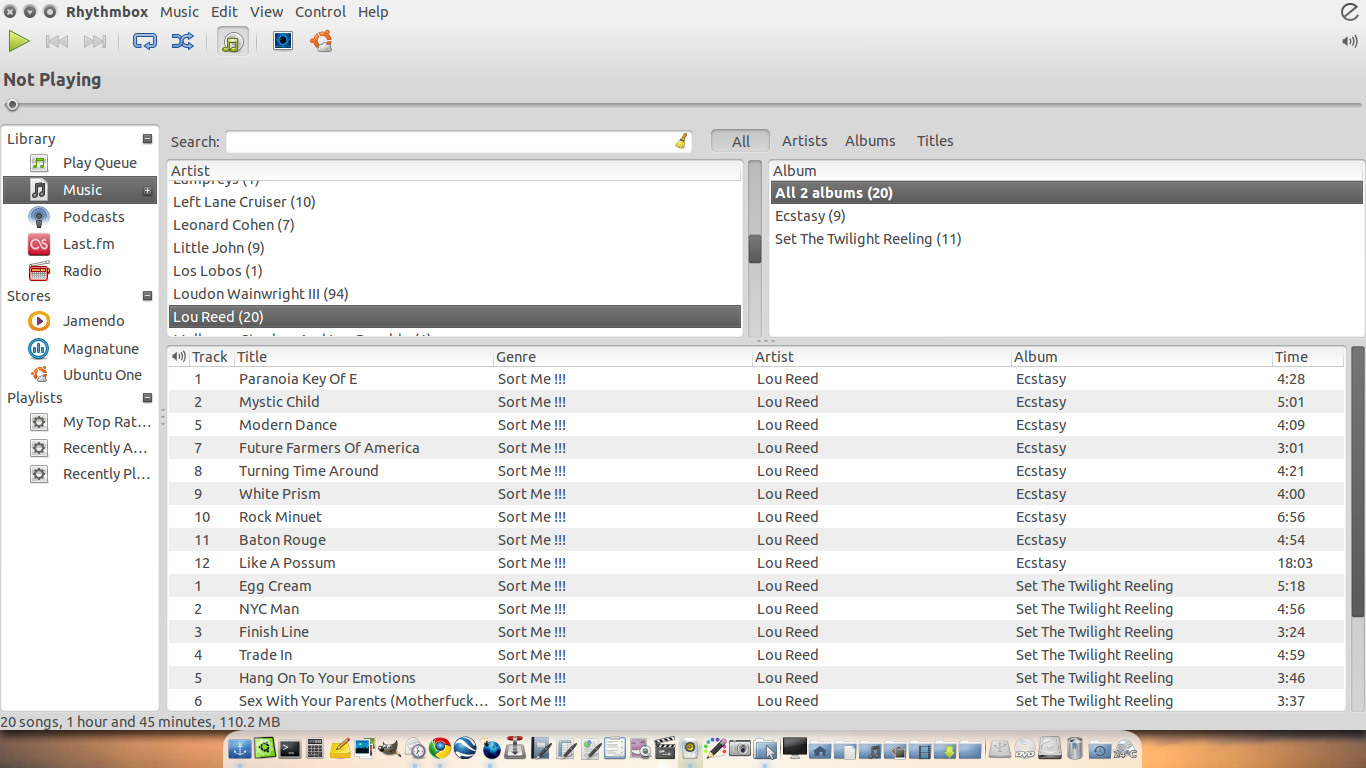Sort by the Album column header in track list
Image resolution: width=1366 pixels, height=768 pixels.
1141,357
